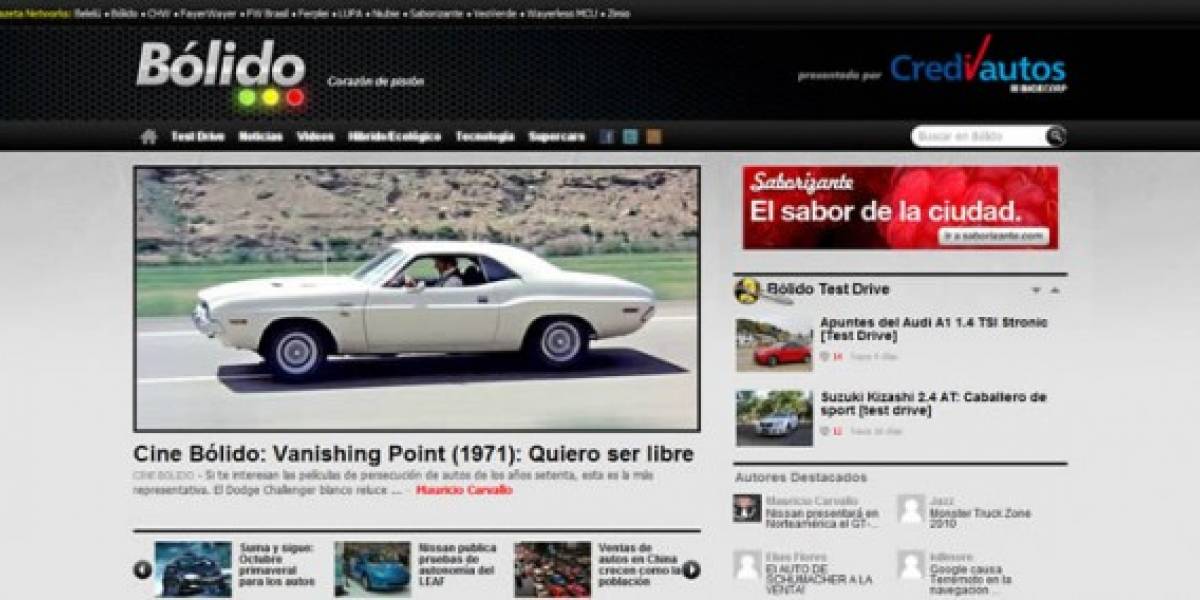Click the FayerWayer network link
Screen dimensions: 1200x600
coord(207,14)
